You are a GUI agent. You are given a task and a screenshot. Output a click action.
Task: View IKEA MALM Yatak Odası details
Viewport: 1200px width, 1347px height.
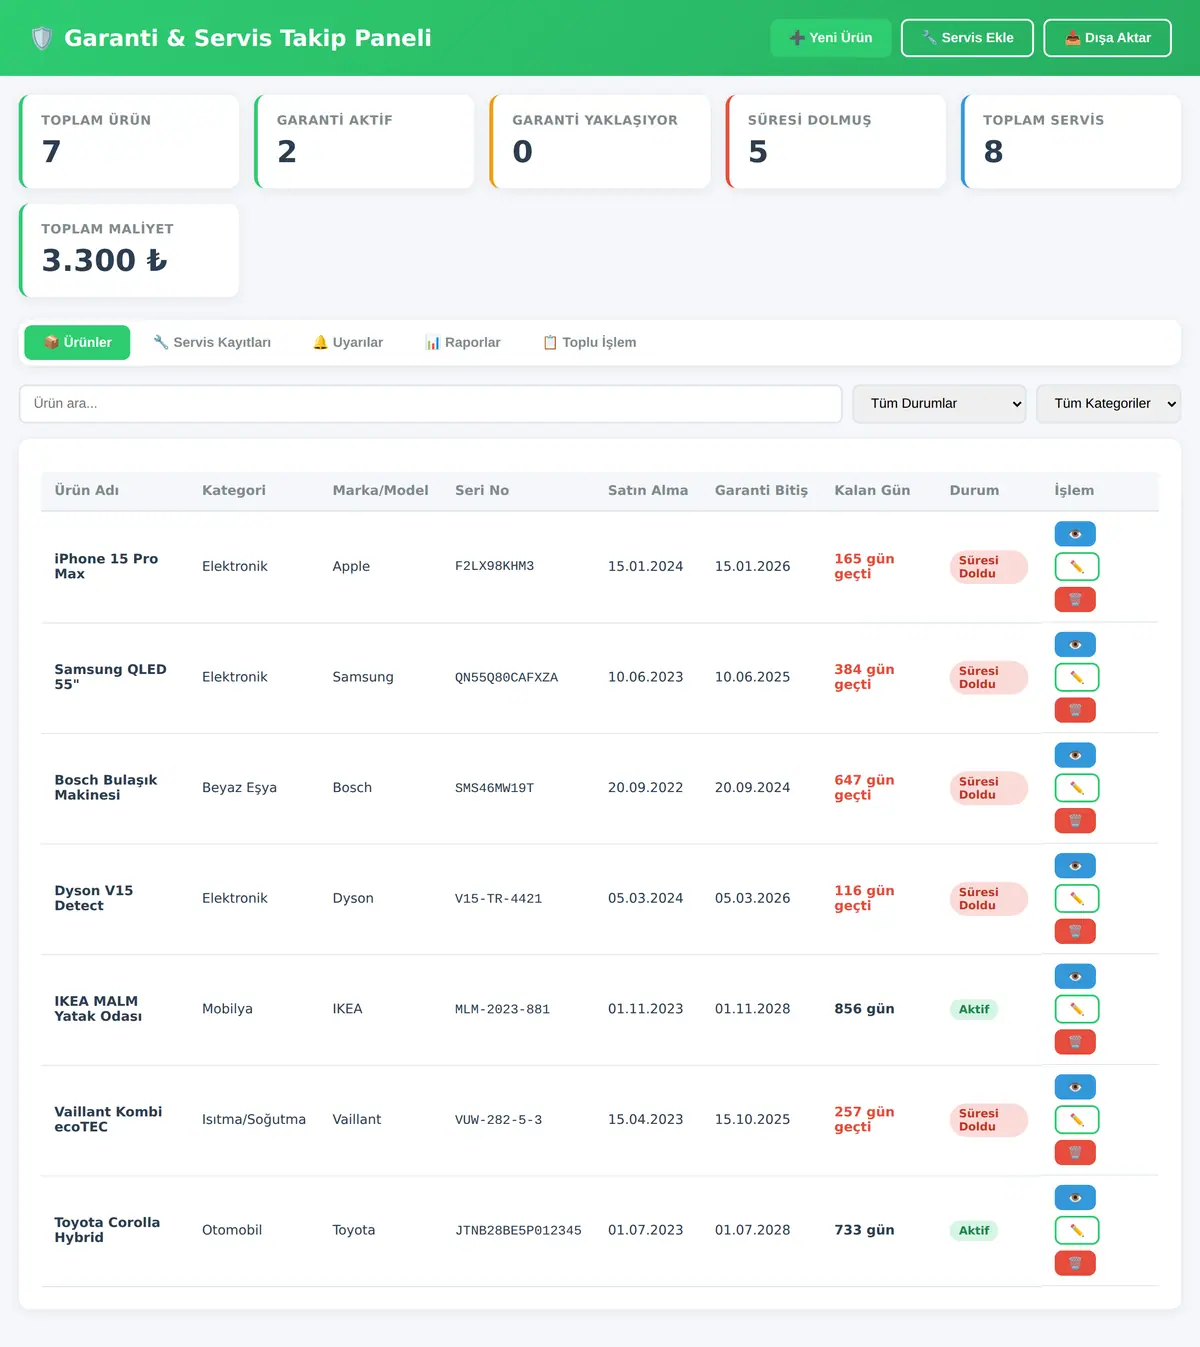[x=1075, y=976]
